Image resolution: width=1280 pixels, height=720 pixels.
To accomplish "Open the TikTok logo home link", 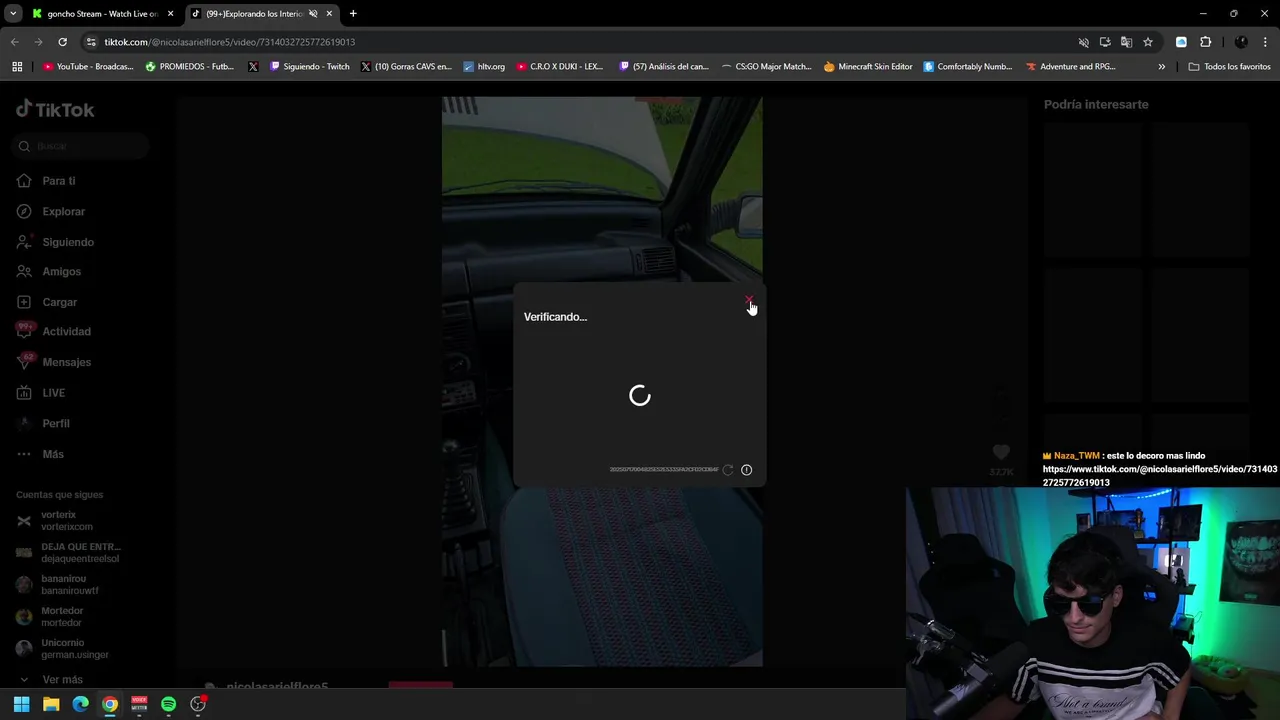I will (55, 110).
